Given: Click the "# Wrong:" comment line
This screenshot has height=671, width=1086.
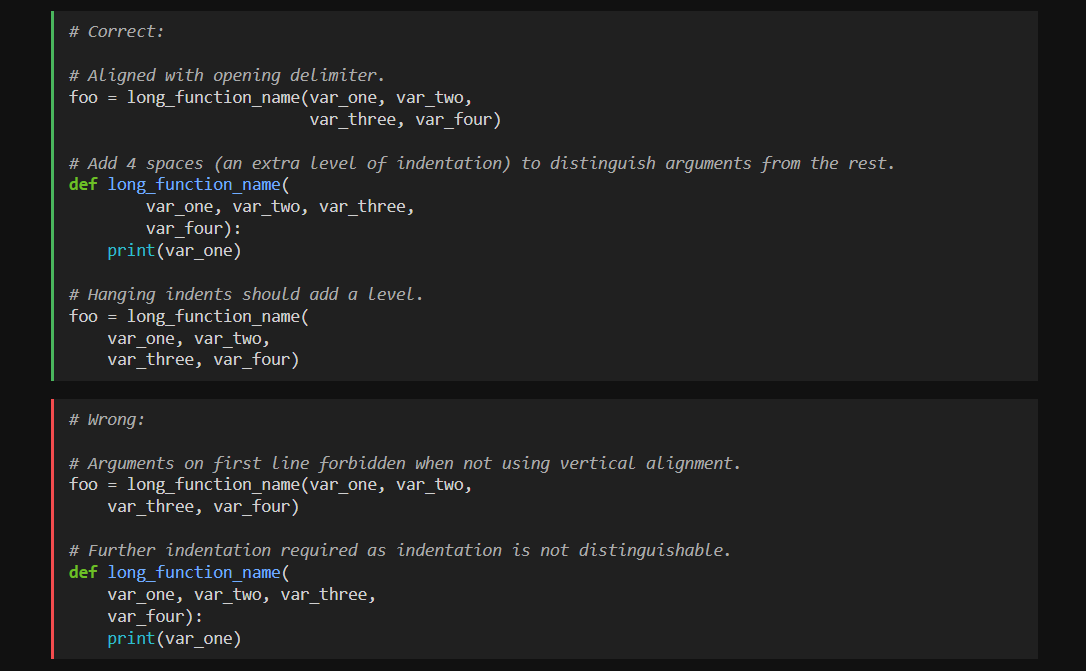Looking at the screenshot, I should [x=107, y=419].
